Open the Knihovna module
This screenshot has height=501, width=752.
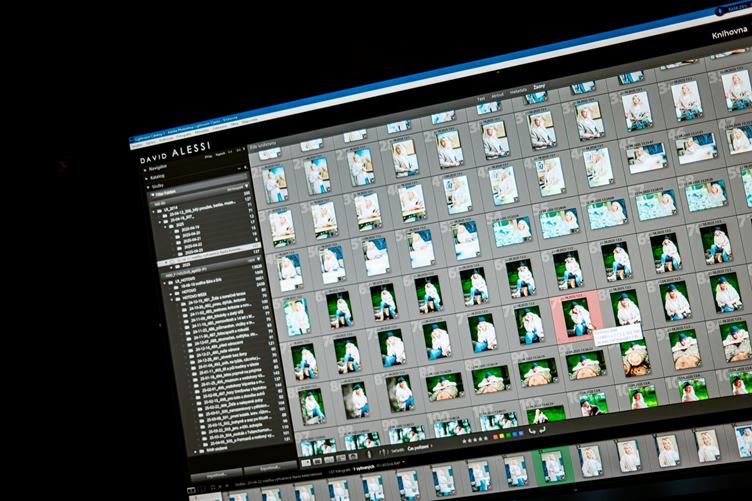coord(729,34)
